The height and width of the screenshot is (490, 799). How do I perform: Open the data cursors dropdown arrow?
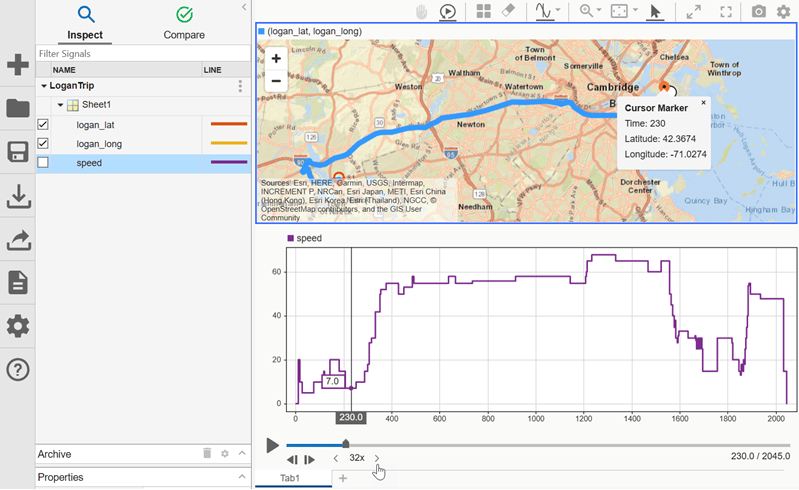click(558, 10)
